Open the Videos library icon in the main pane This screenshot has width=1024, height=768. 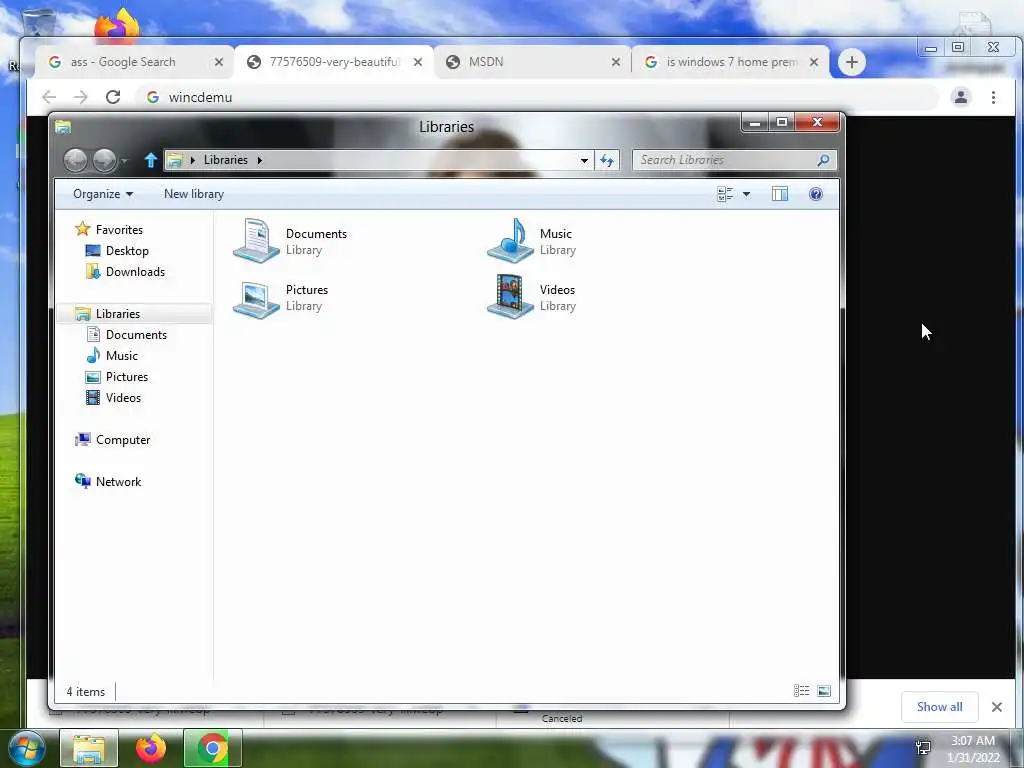pos(510,297)
